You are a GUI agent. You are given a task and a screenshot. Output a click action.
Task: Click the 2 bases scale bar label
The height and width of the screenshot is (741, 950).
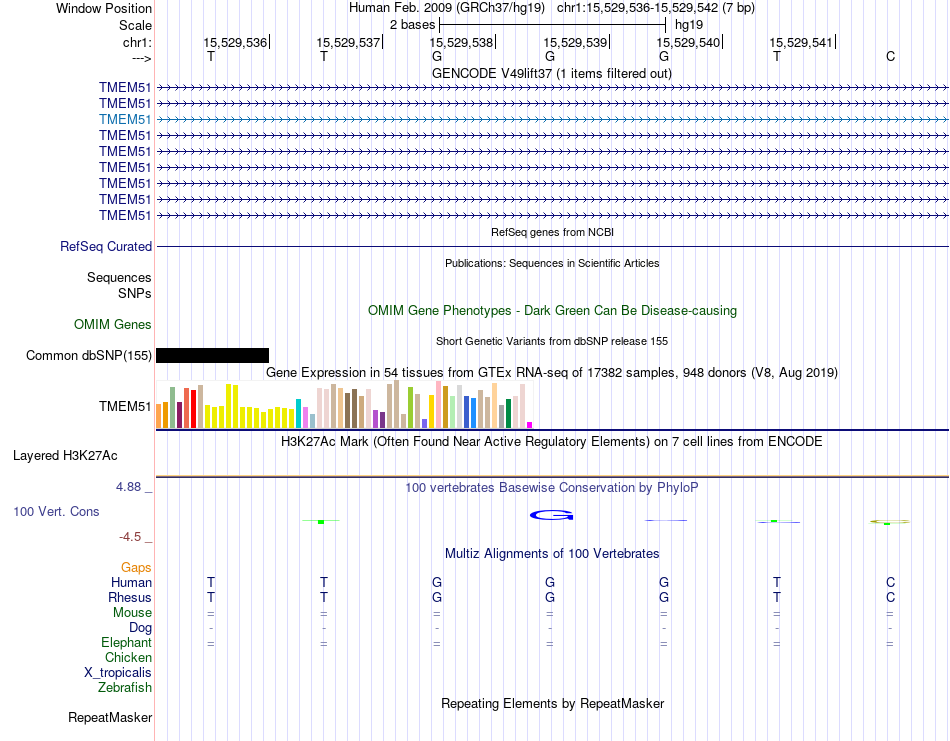click(x=412, y=25)
